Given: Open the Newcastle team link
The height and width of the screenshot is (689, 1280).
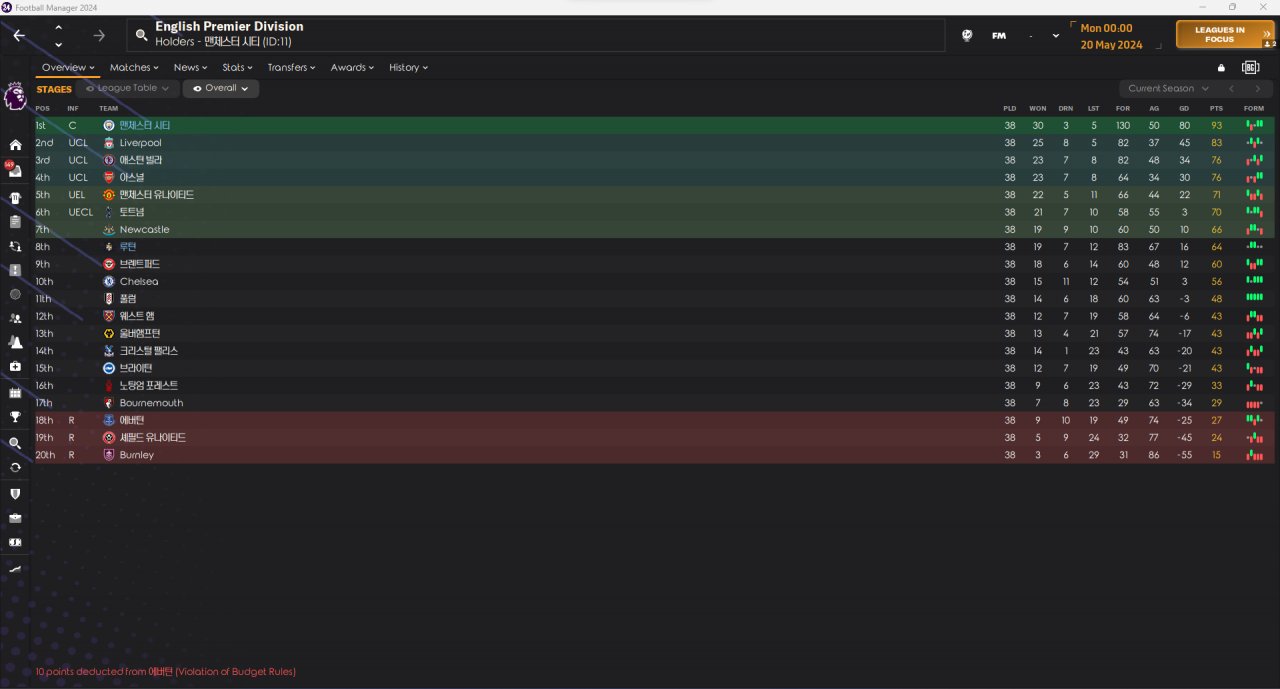Looking at the screenshot, I should click(144, 230).
